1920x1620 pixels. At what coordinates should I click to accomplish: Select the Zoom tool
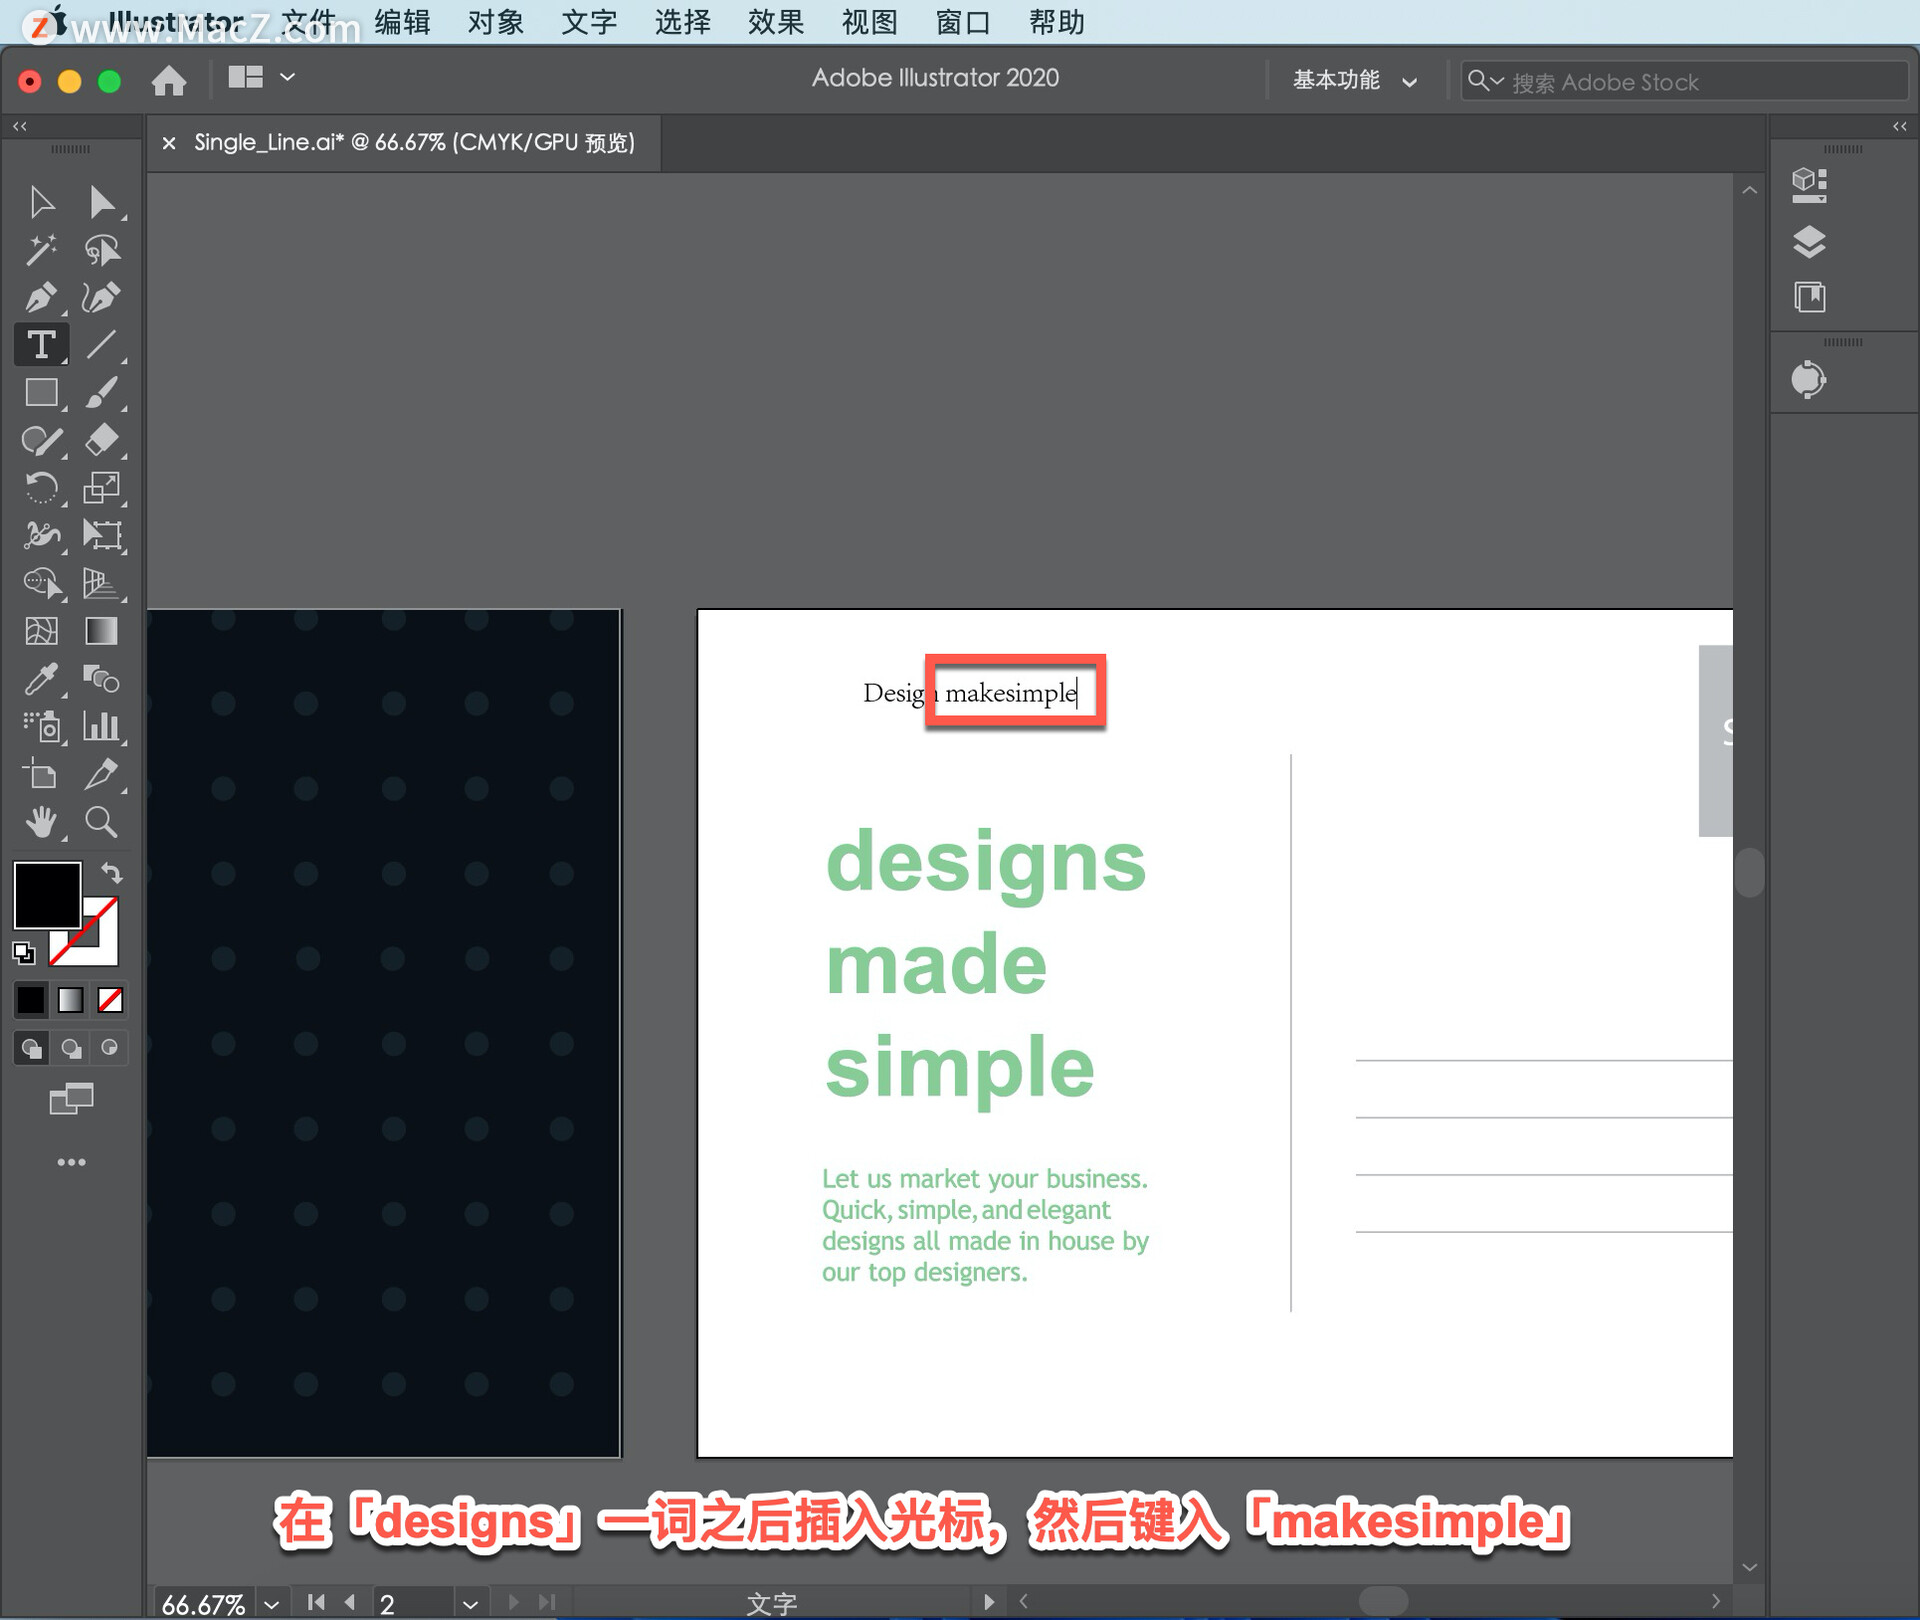click(101, 822)
